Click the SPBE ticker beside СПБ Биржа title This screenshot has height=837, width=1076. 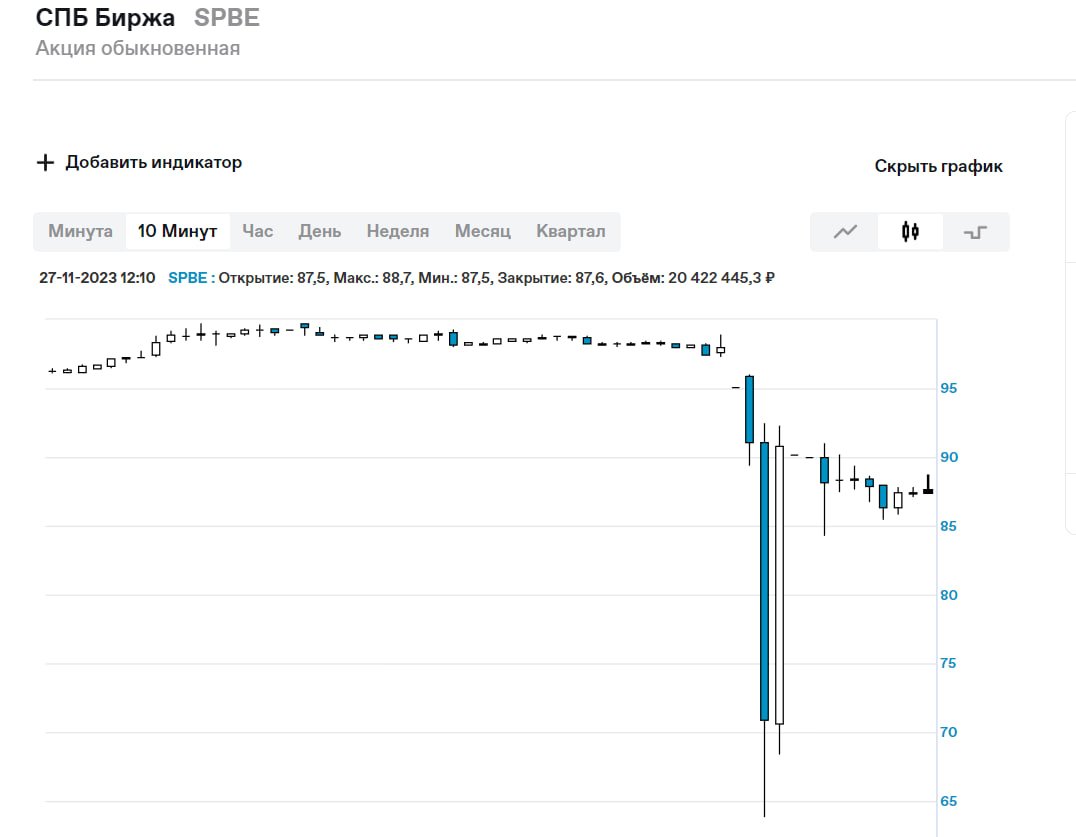tap(227, 18)
